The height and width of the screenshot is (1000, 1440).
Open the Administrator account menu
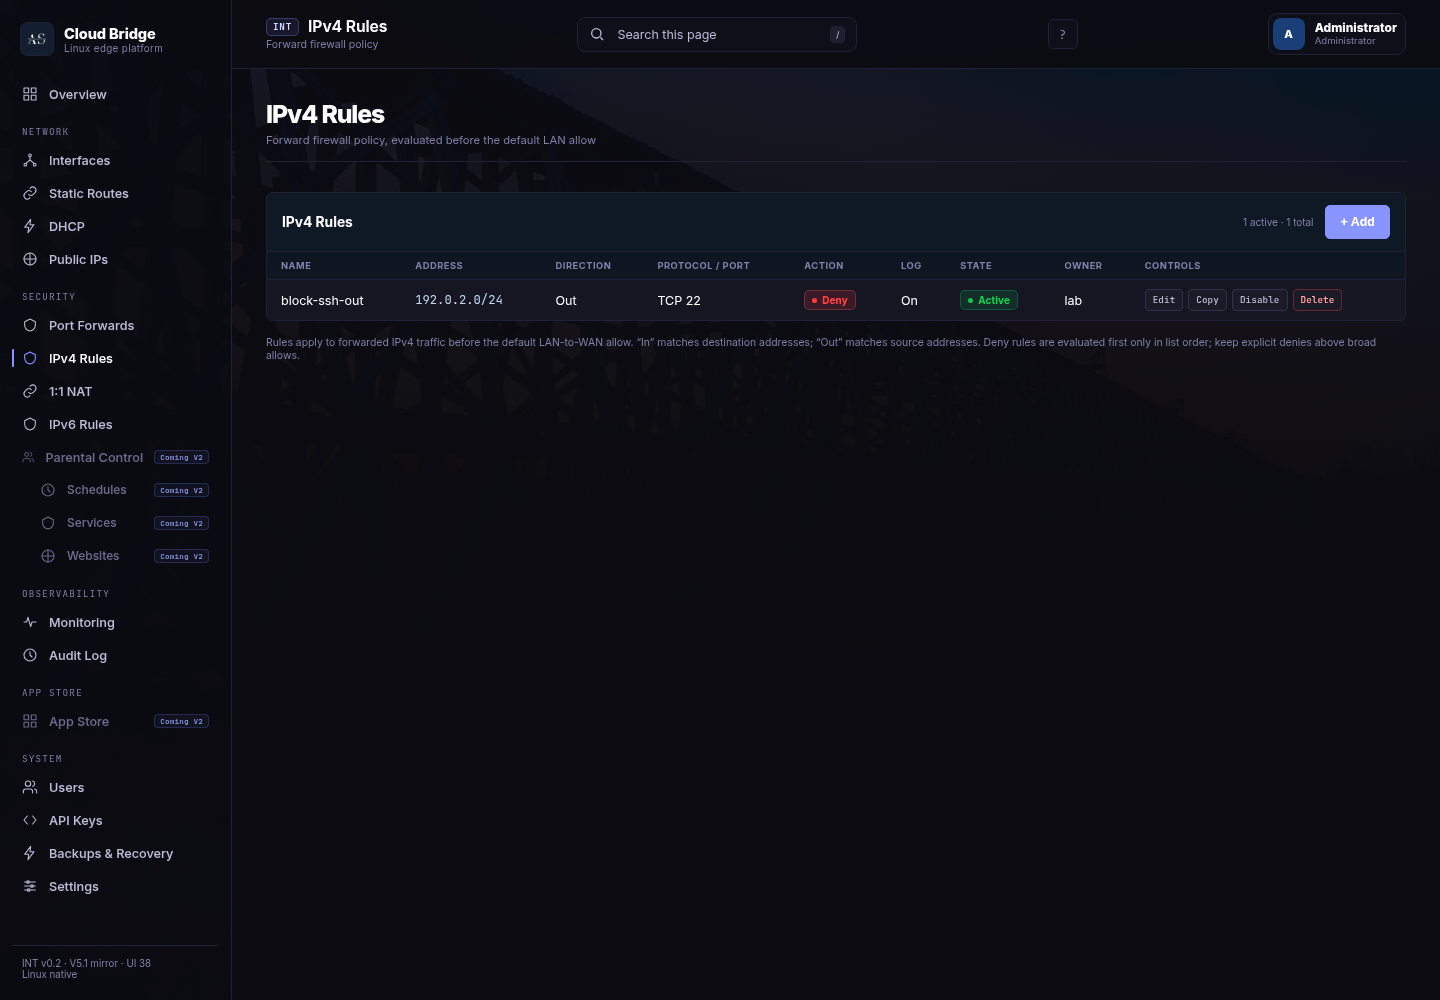pos(1337,34)
